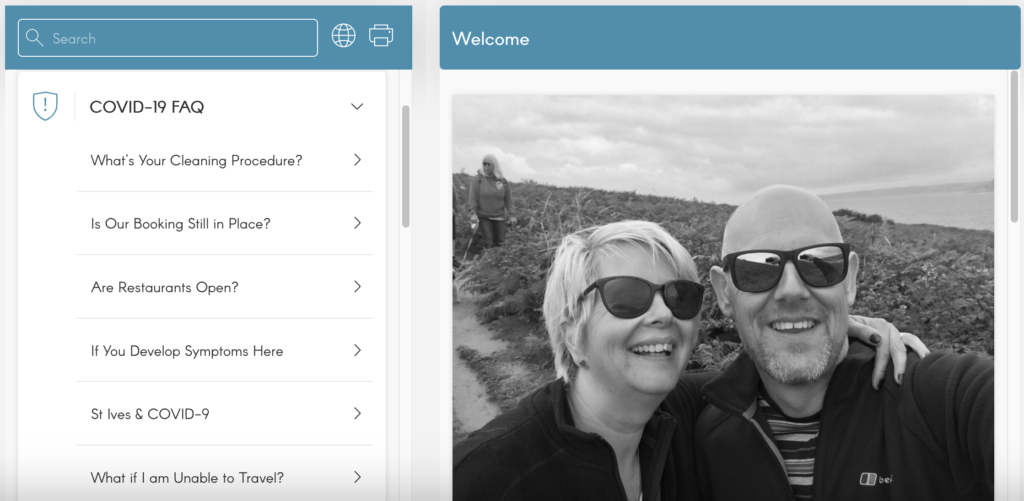Viewport: 1024px width, 501px height.
Task: Click the left menu panel scrollbar
Action: [406, 167]
